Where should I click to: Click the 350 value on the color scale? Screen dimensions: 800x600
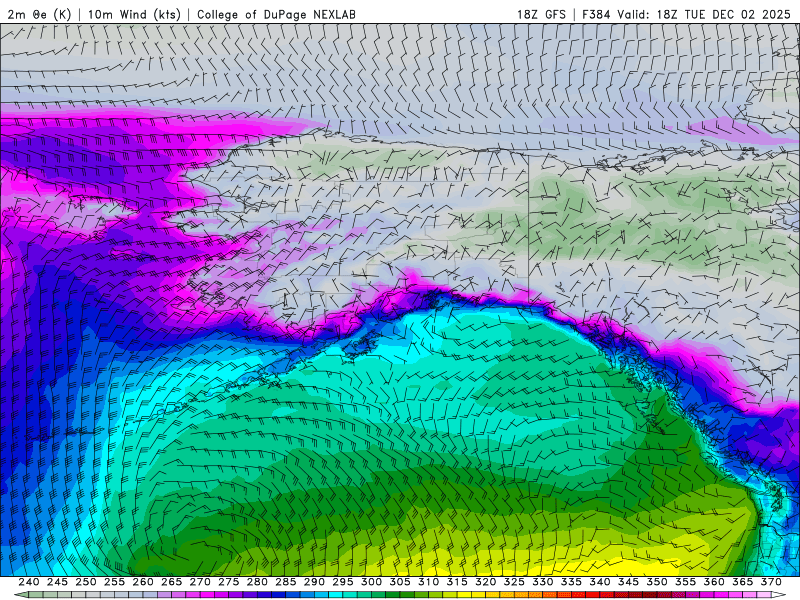pos(657,582)
